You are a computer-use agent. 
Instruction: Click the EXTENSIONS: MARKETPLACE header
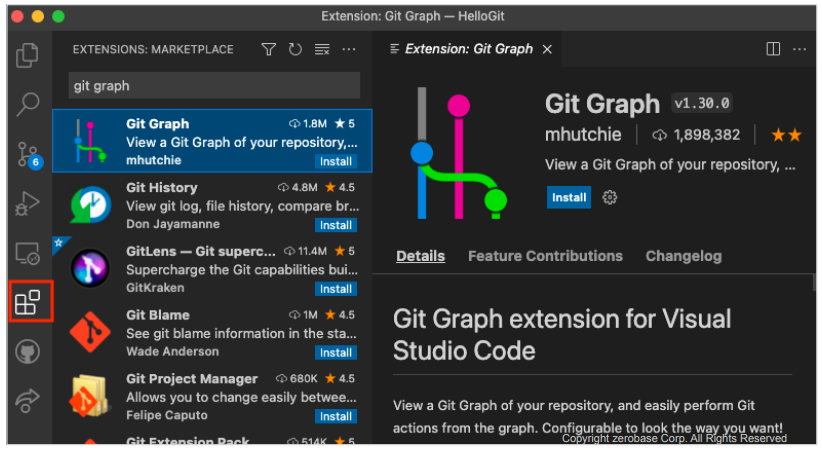click(153, 49)
